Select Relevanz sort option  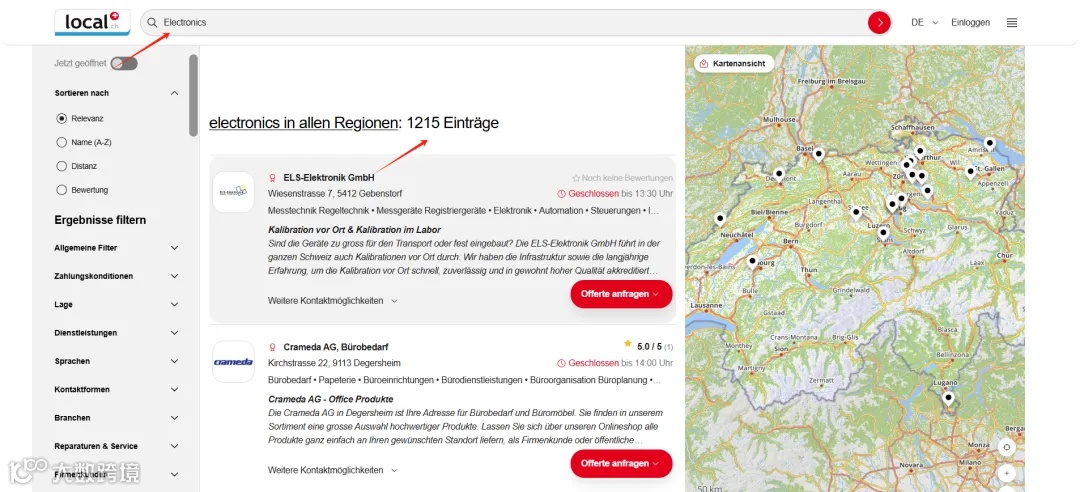click(x=61, y=119)
